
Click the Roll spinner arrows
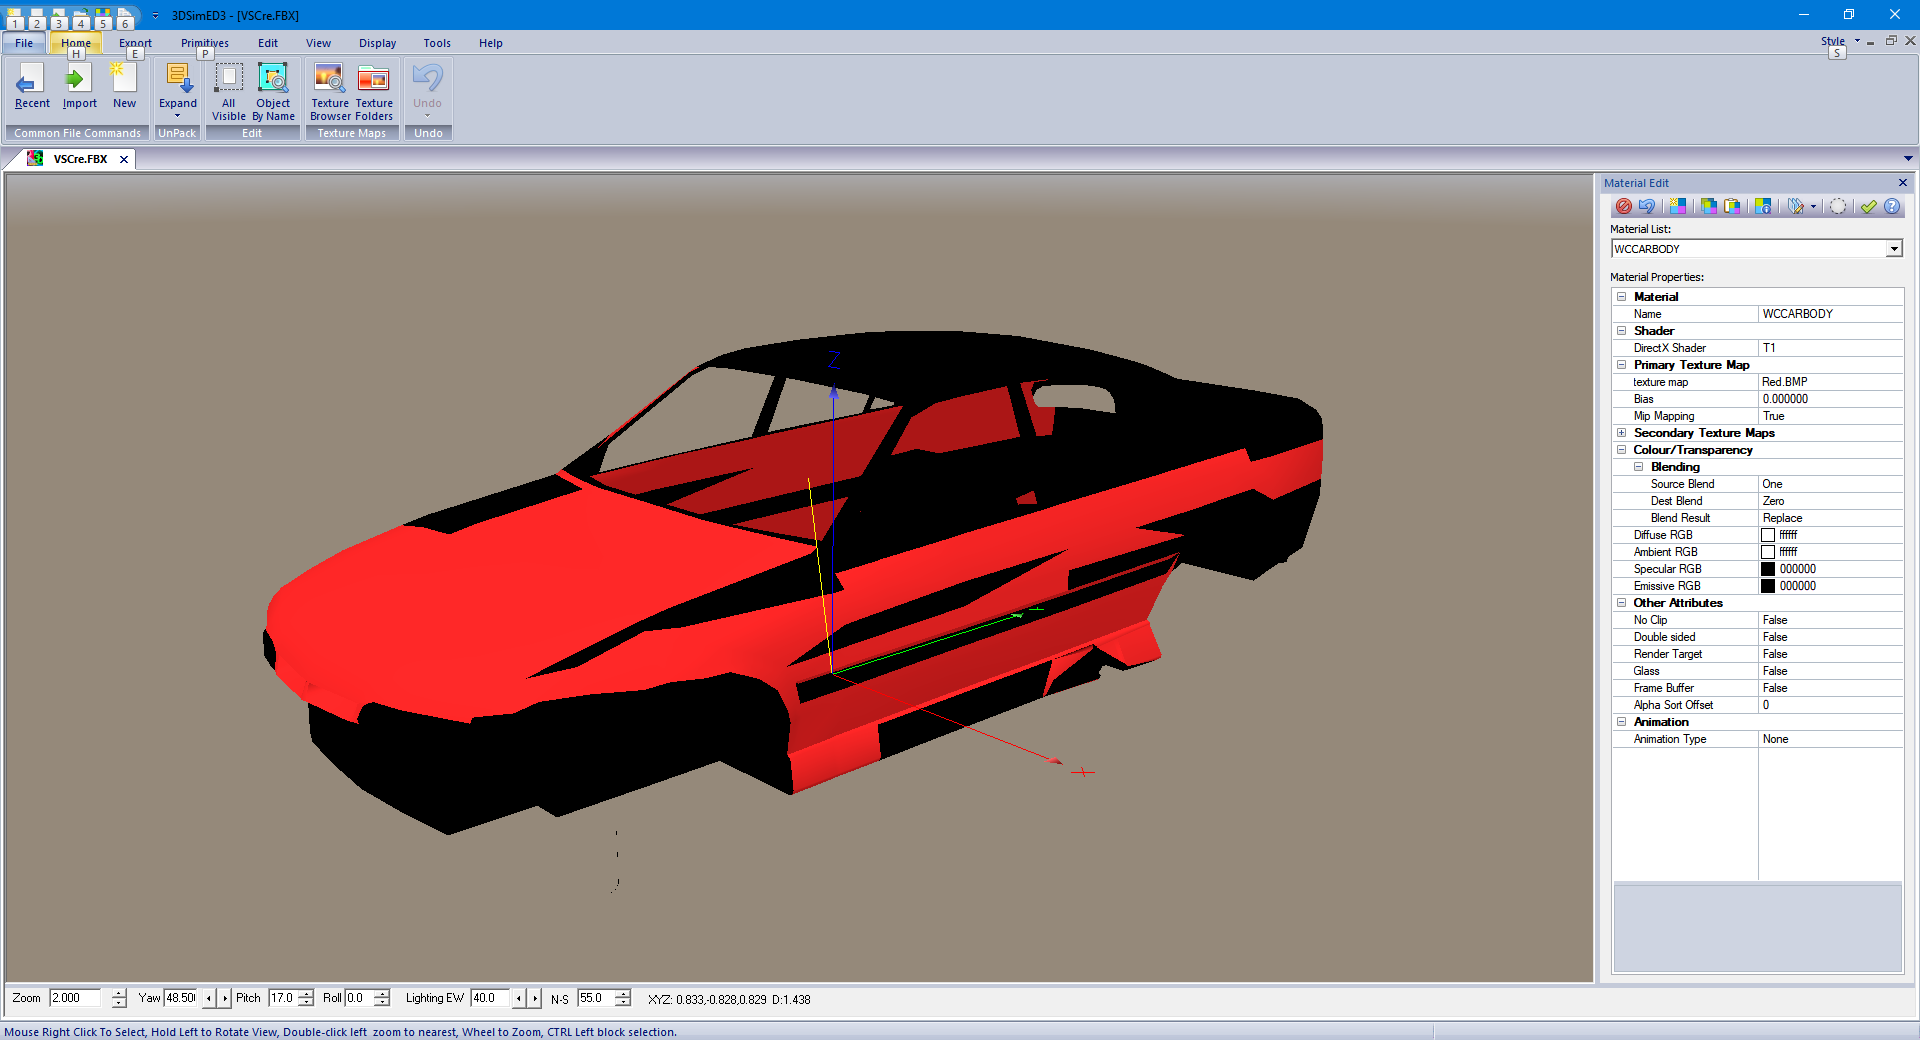coord(382,998)
